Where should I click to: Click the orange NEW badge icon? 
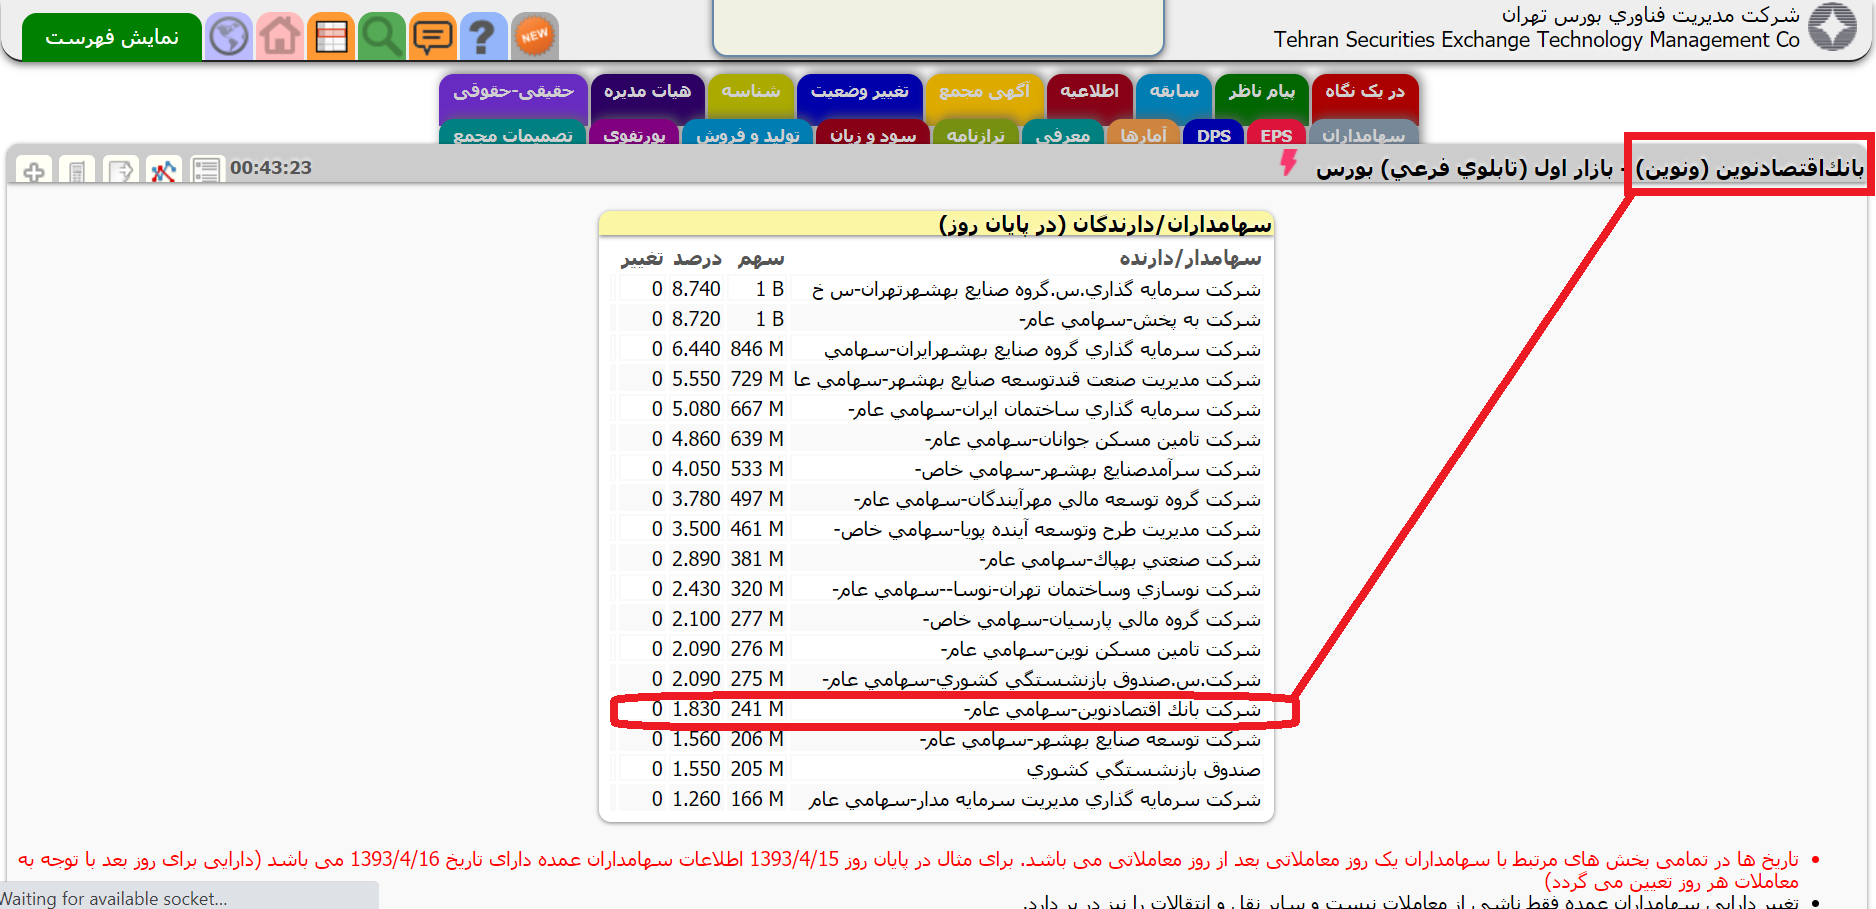534,37
